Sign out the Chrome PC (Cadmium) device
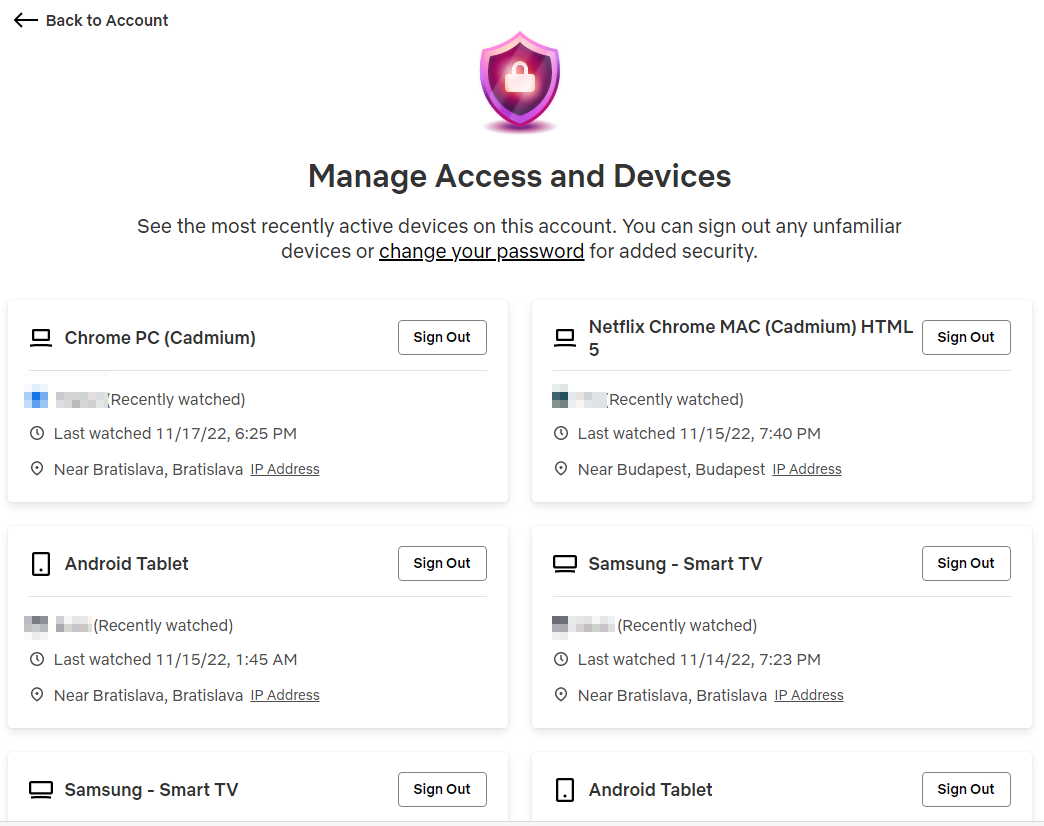Screen dimensions: 1044x826 click(x=442, y=338)
